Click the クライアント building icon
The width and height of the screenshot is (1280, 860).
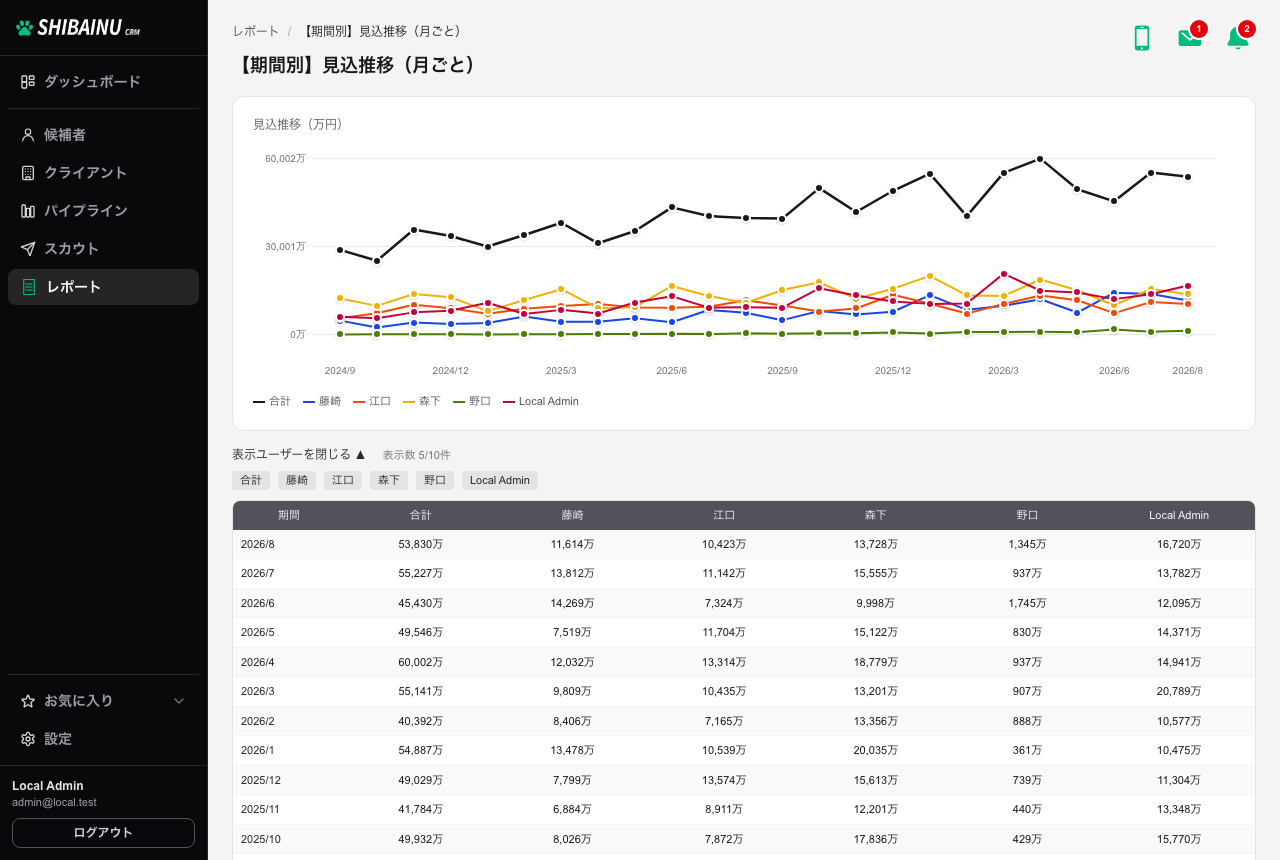[28, 173]
